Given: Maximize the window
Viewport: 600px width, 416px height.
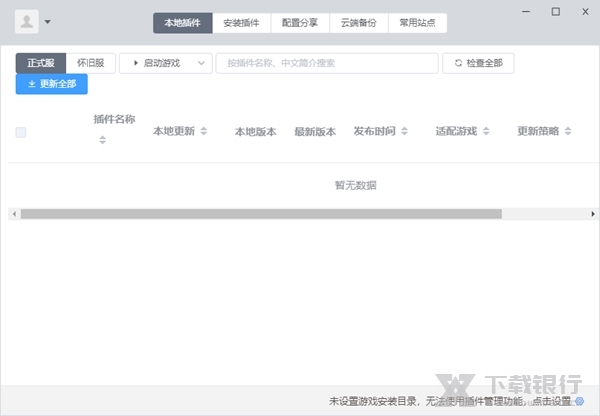Looking at the screenshot, I should coord(556,12).
